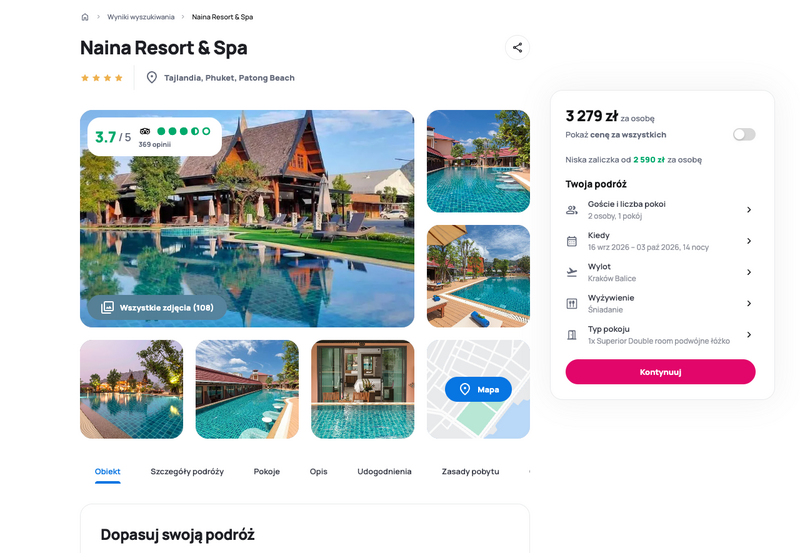Click the cutlery icon beside Wyżywienie
The height and width of the screenshot is (553, 800).
pyautogui.click(x=572, y=304)
